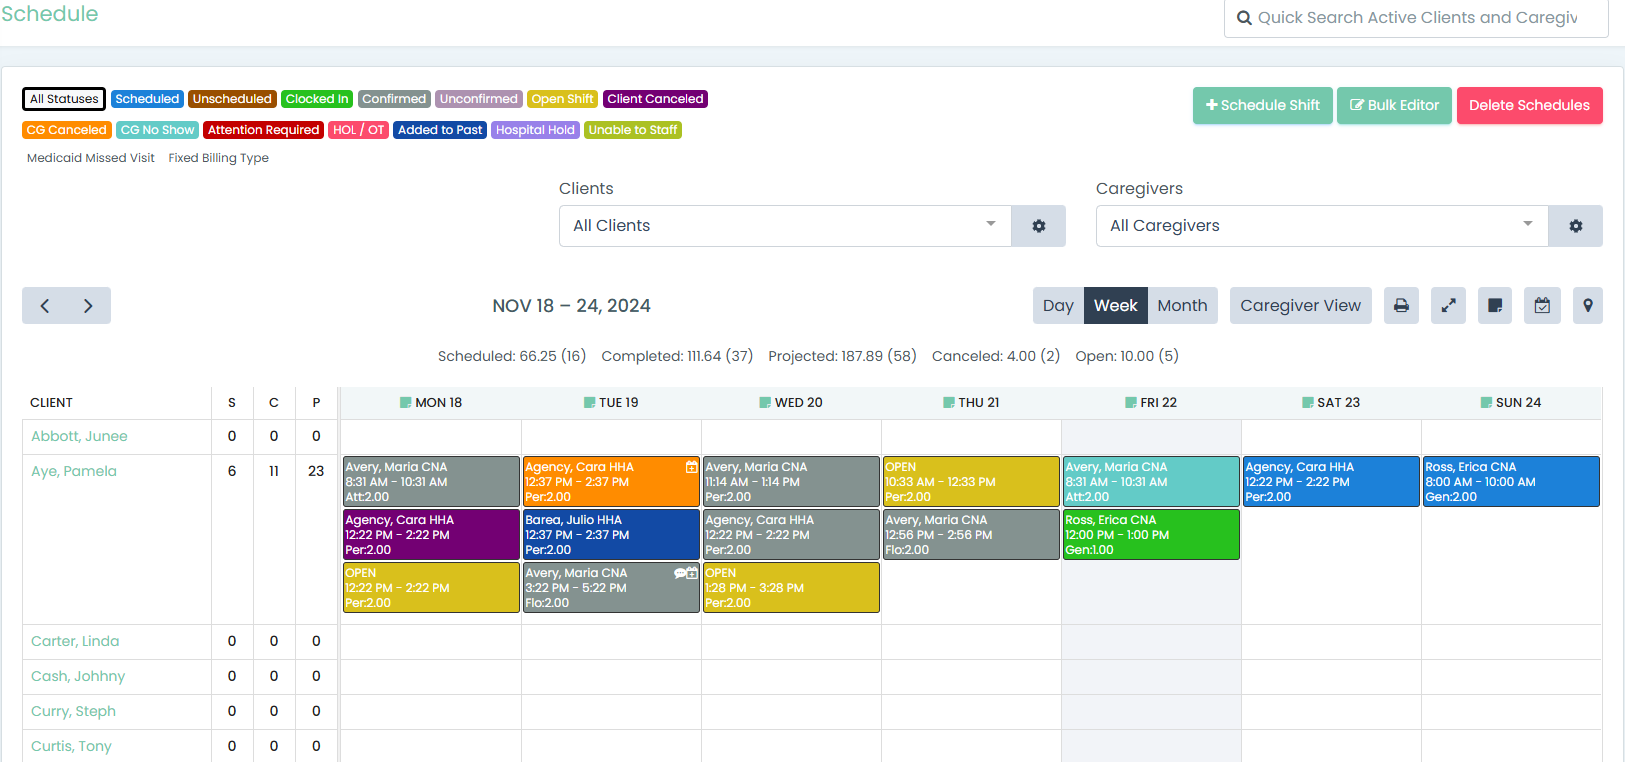Open purple Agency, Cara HHA Monday shift
1625x762 pixels.
pos(431,535)
